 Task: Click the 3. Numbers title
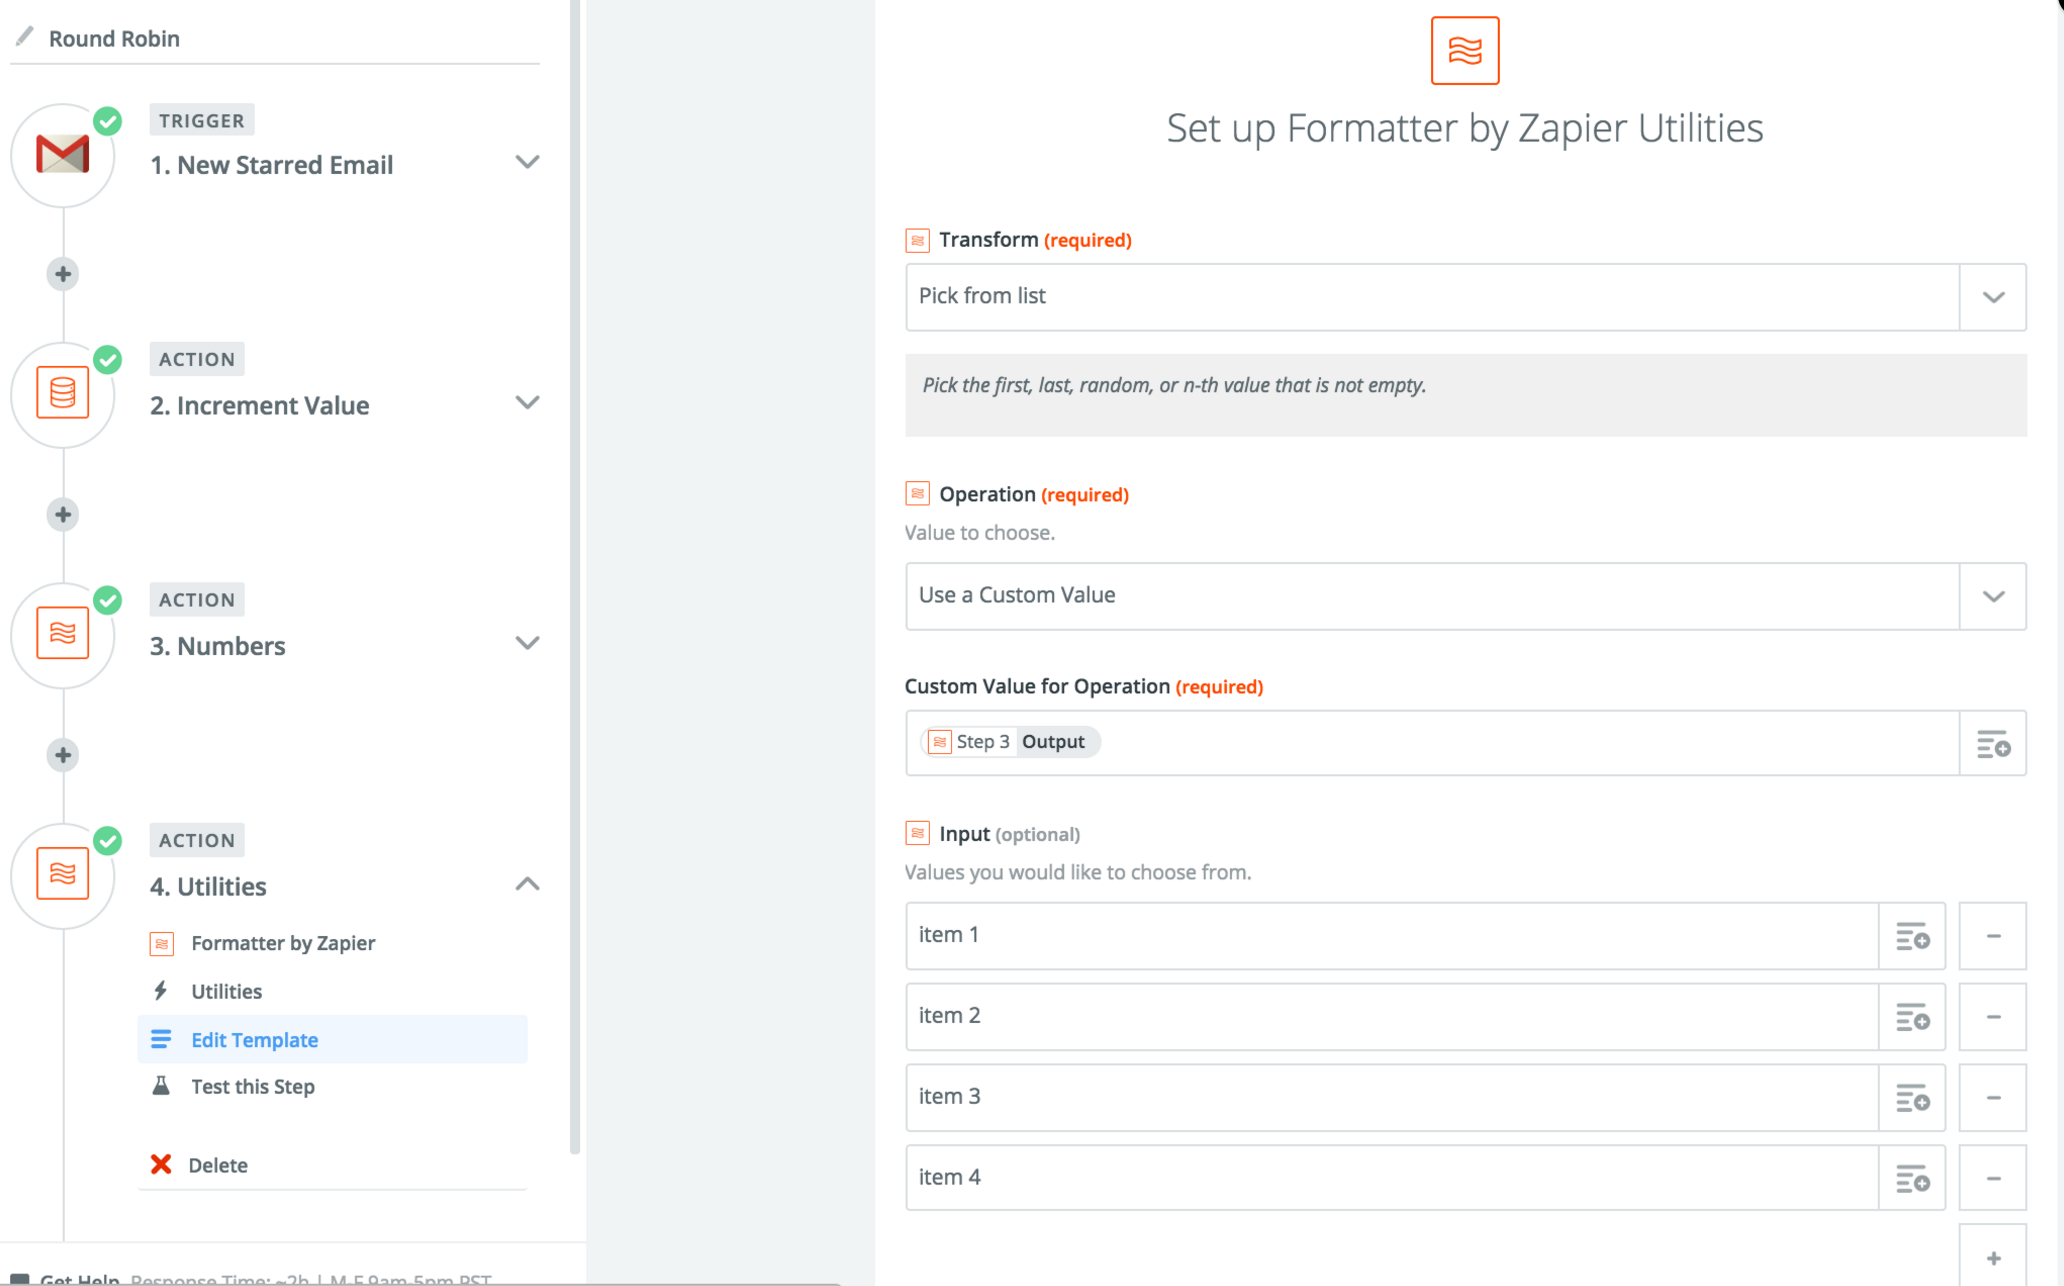click(217, 646)
